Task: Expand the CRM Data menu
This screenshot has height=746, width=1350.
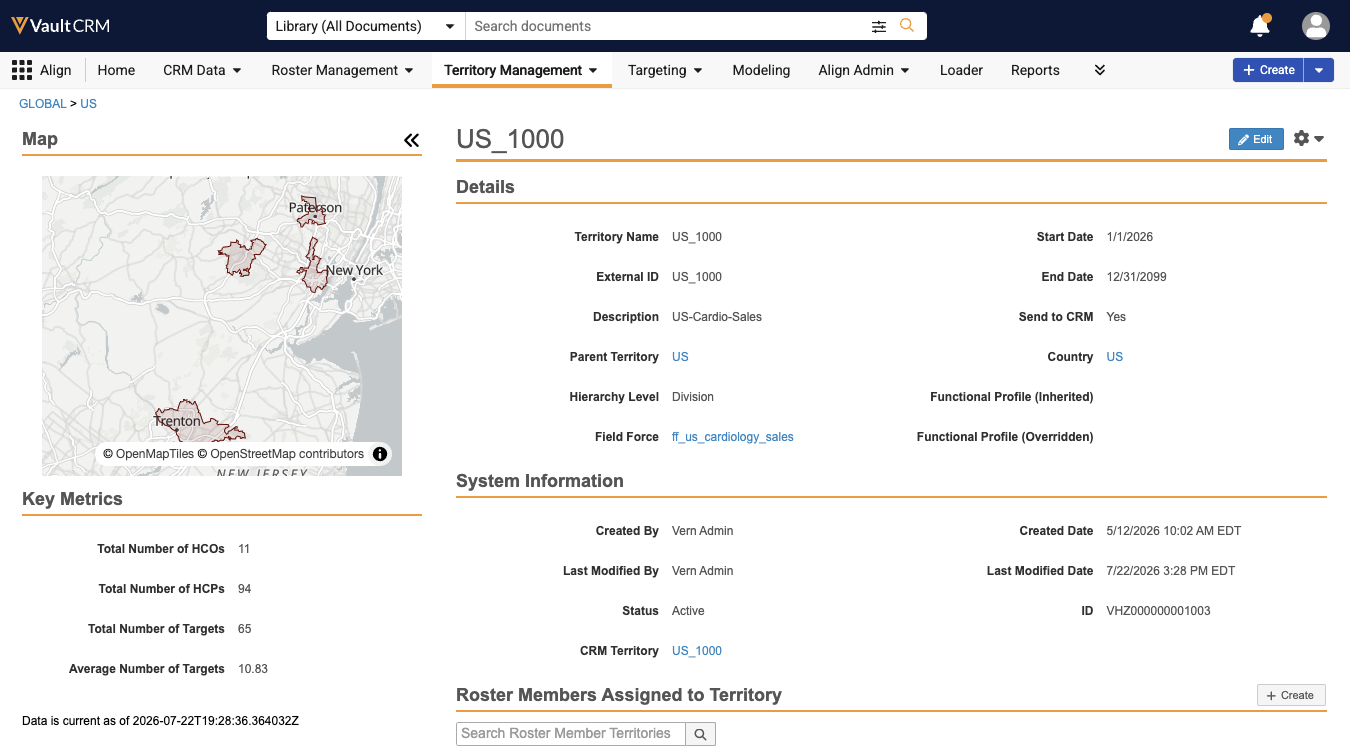Action: tap(202, 70)
